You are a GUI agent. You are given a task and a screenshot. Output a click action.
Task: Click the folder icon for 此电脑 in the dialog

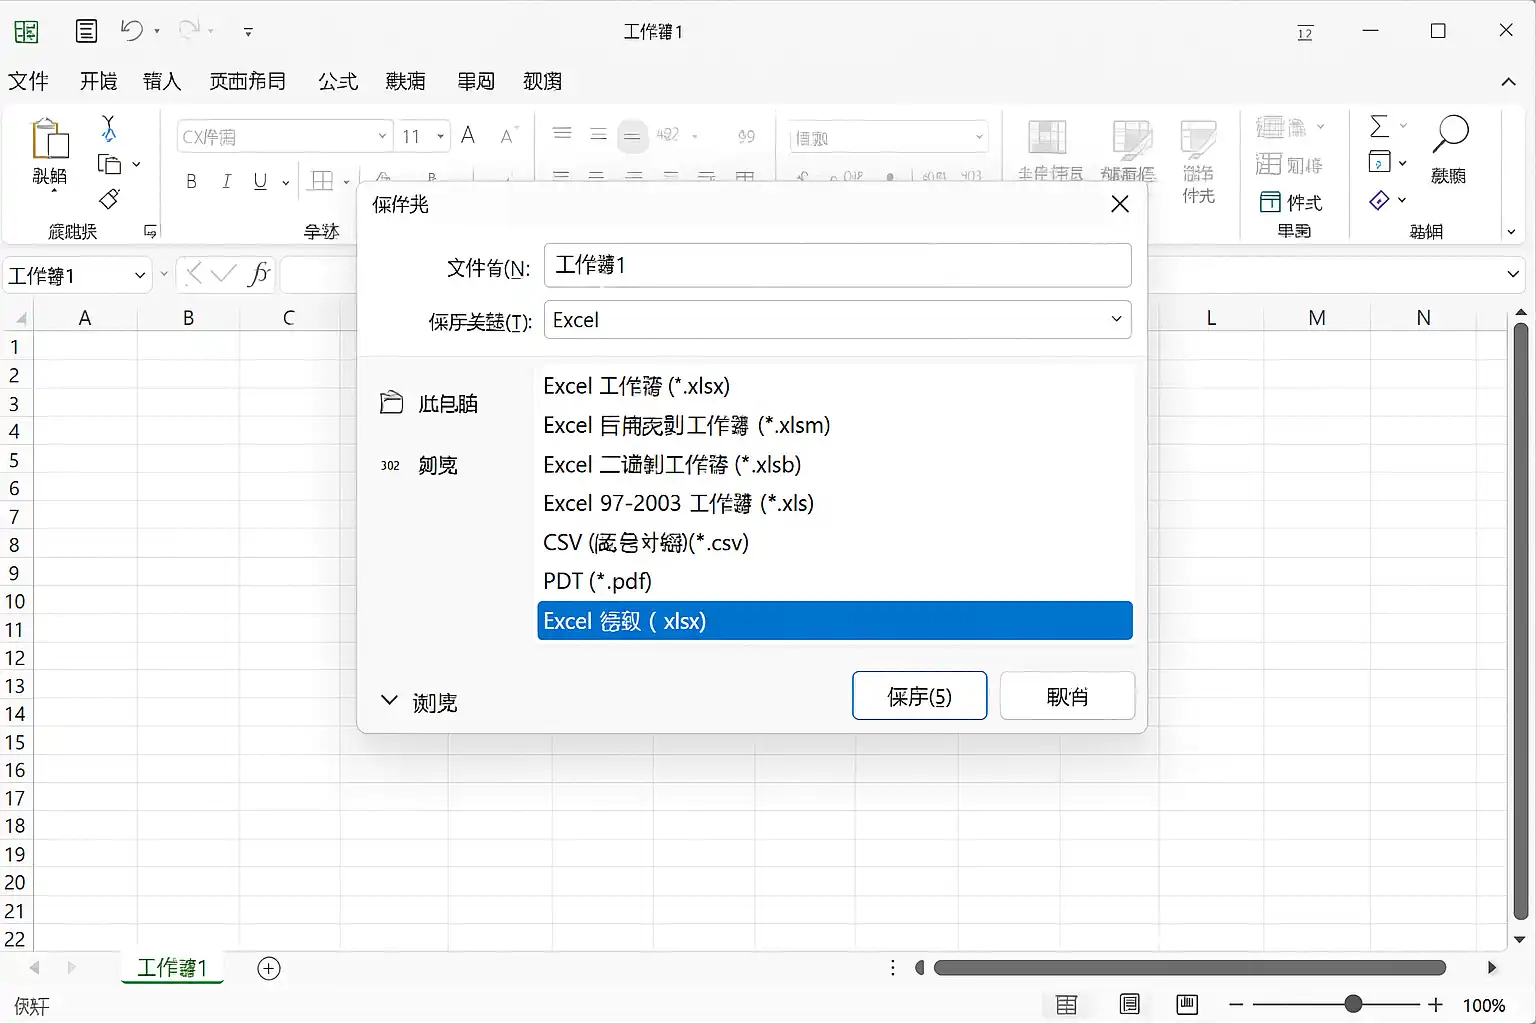(391, 403)
